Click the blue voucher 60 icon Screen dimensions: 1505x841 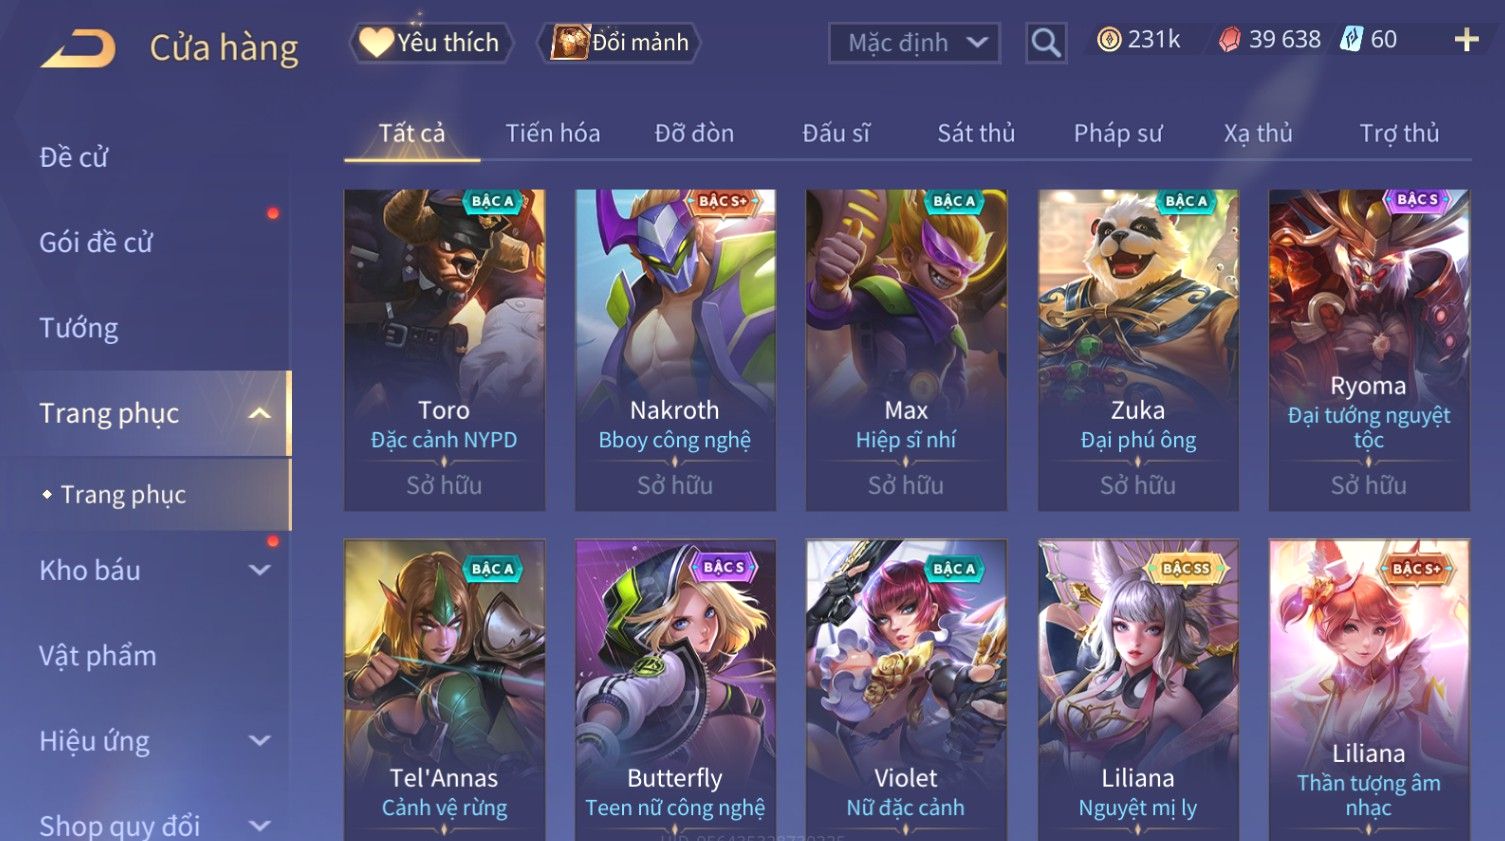[1351, 40]
